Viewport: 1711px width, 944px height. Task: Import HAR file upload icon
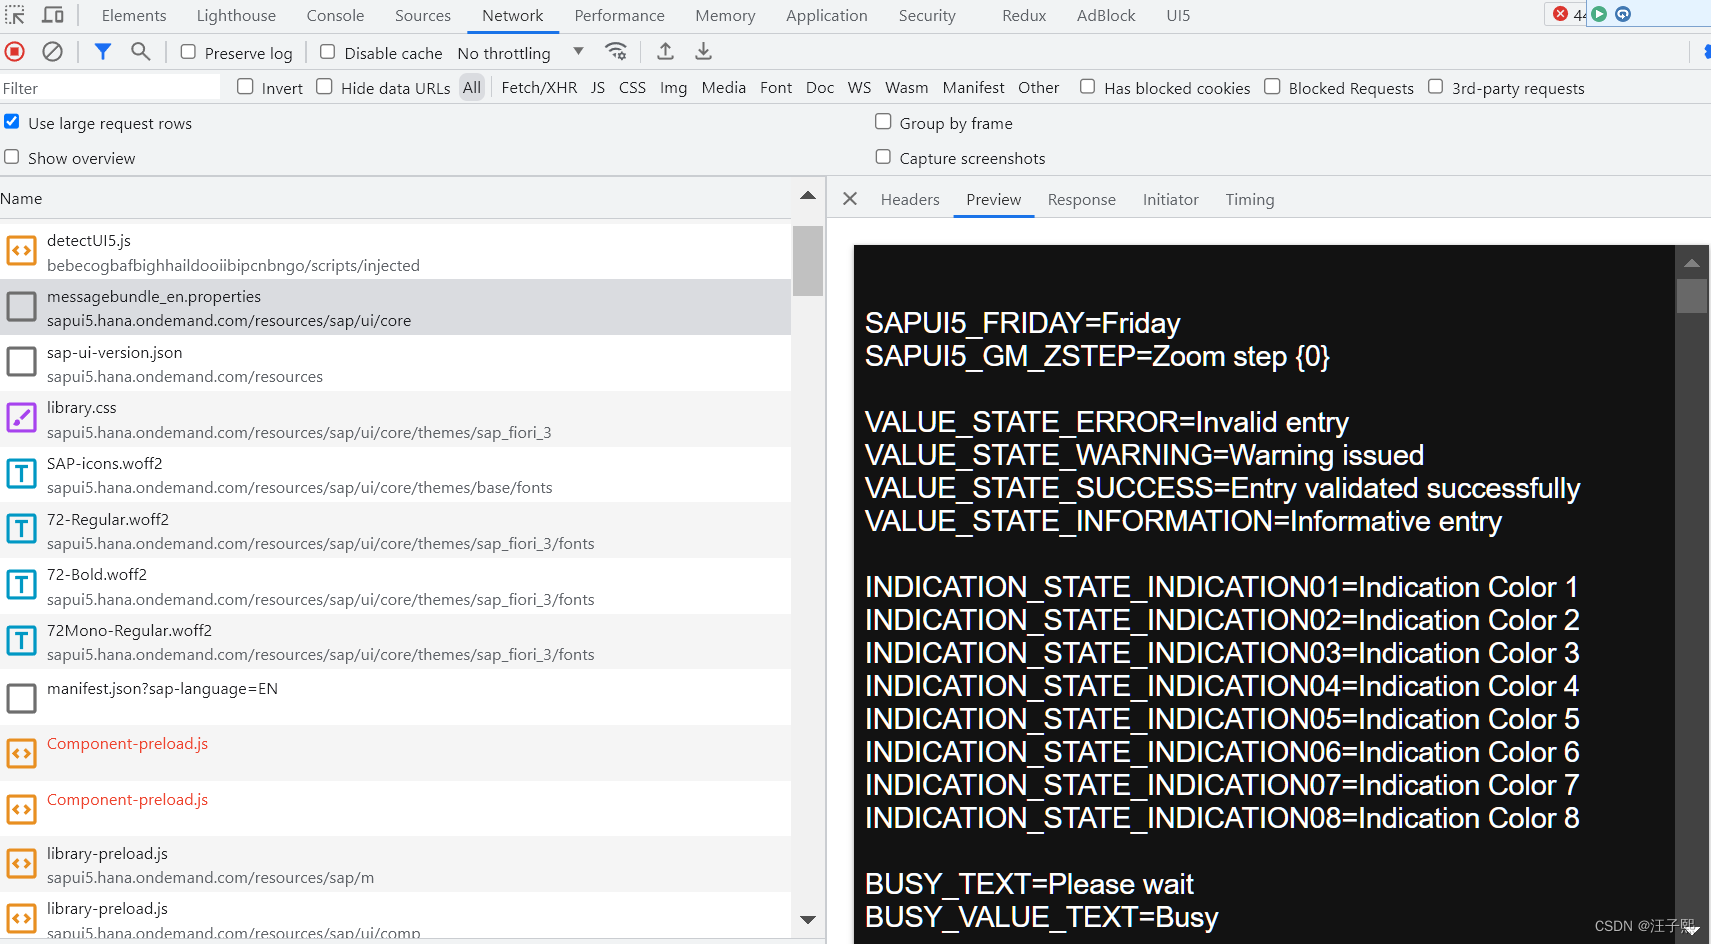click(665, 51)
